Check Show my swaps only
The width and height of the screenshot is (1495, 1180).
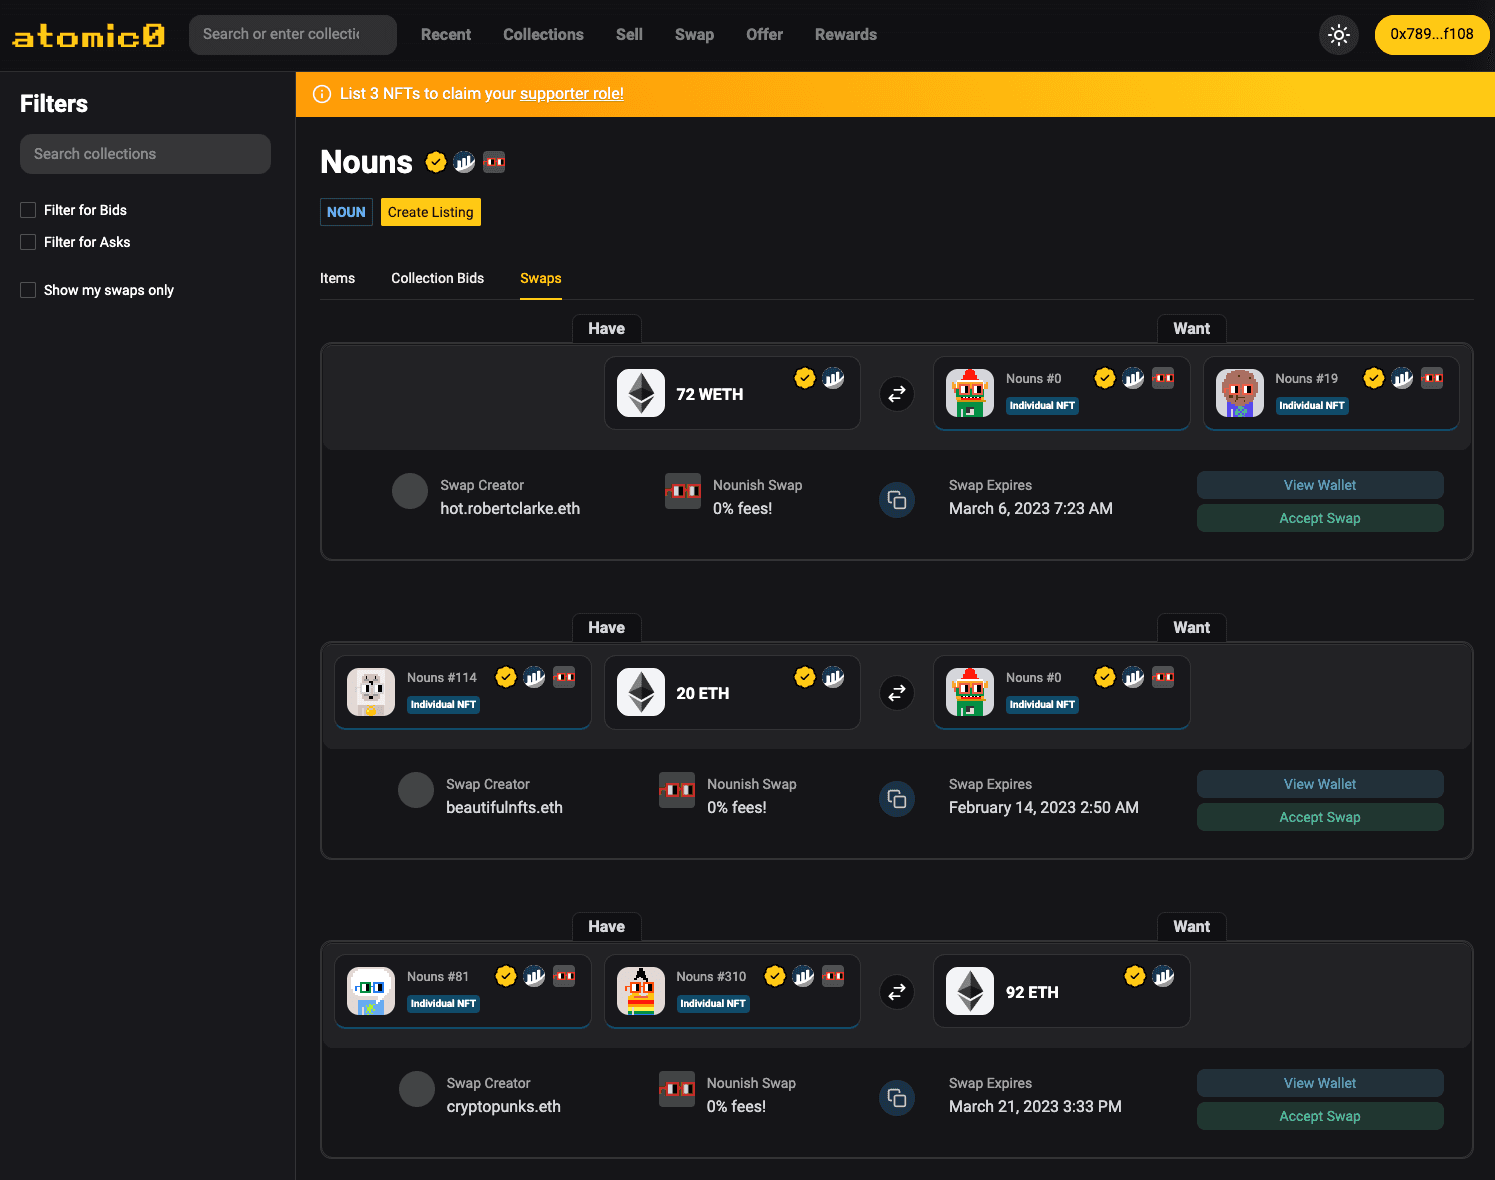pos(28,290)
